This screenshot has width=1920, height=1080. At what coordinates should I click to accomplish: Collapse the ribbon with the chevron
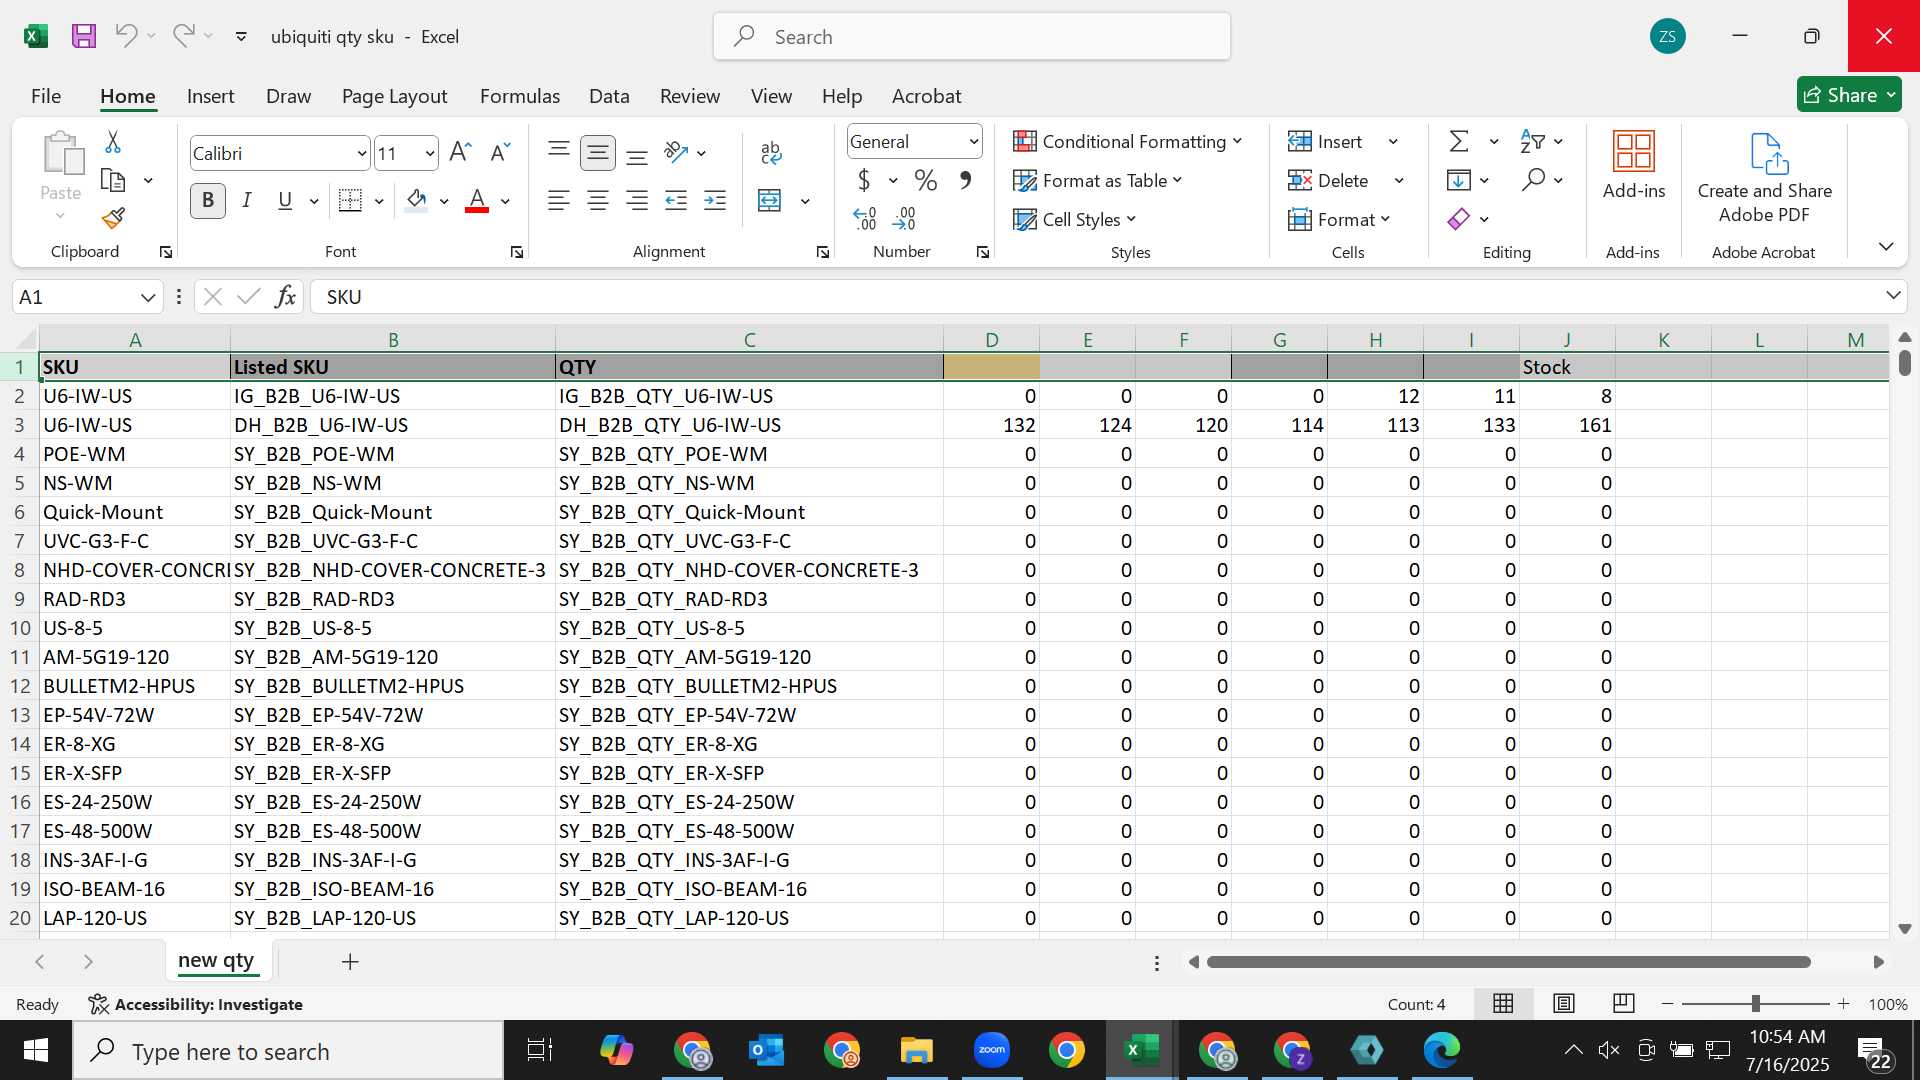[1886, 246]
